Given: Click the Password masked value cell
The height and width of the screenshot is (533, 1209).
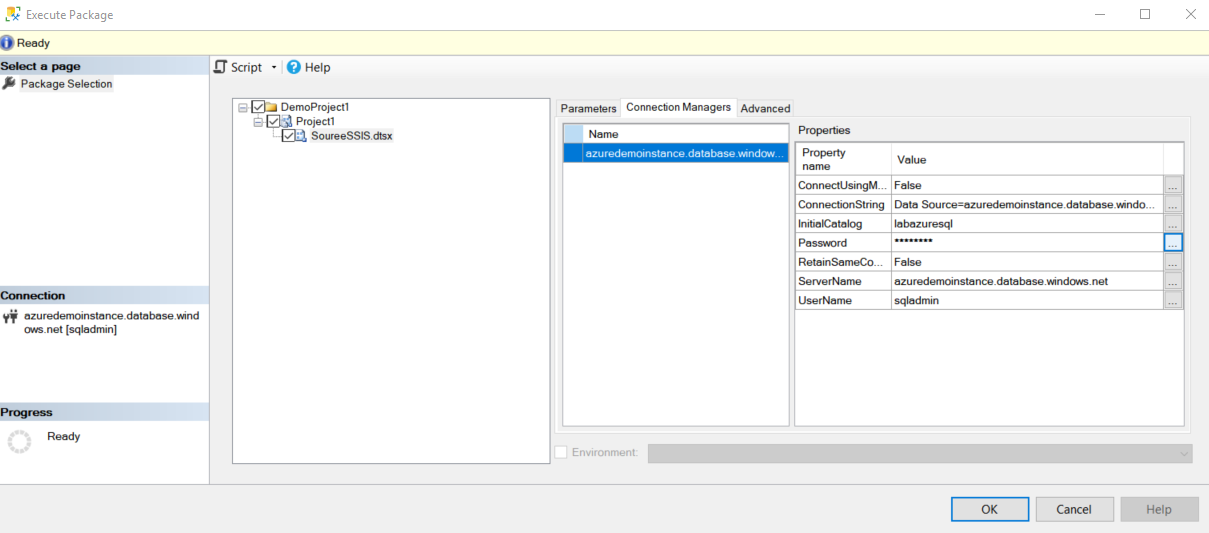Looking at the screenshot, I should (1027, 242).
